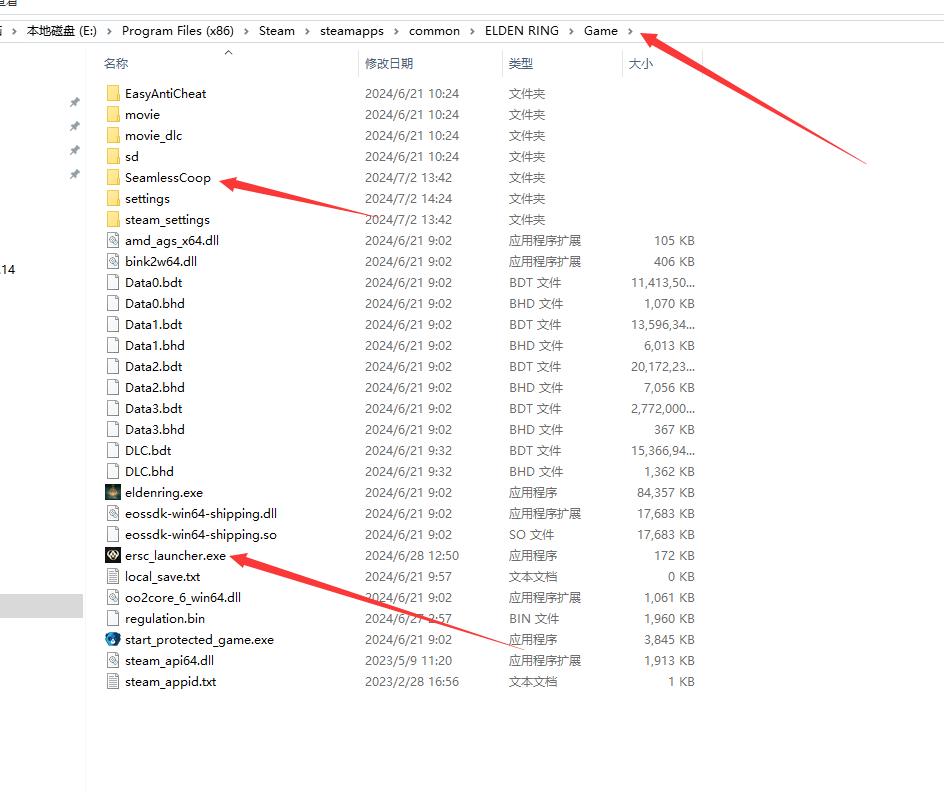Select the sd folder icon
The image size is (944, 793).
pyautogui.click(x=113, y=157)
